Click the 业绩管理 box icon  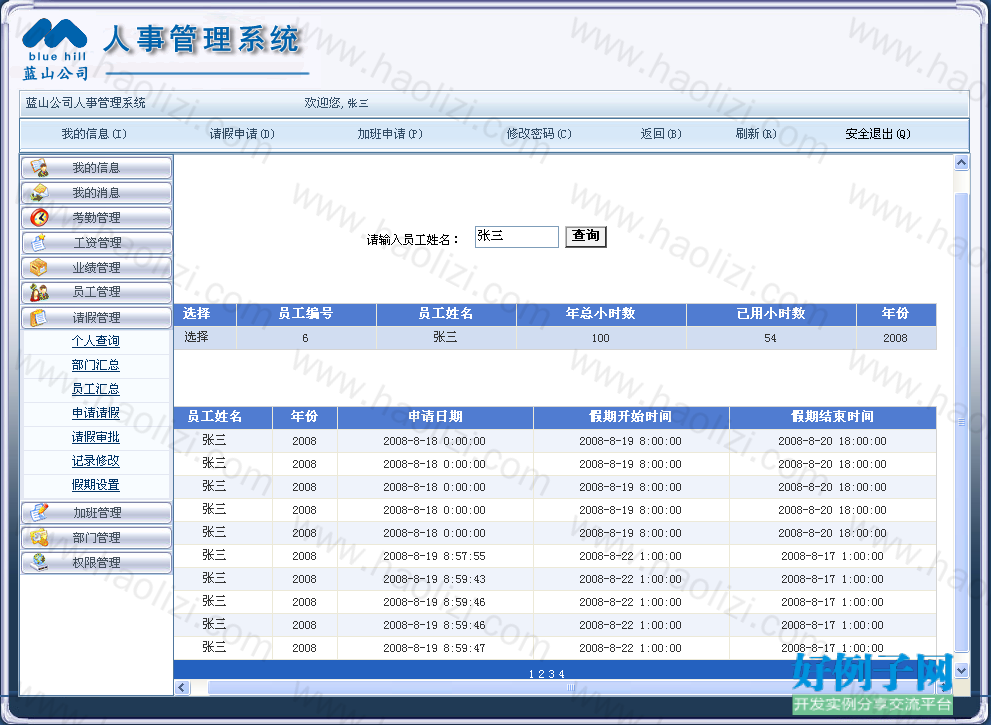tap(39, 267)
